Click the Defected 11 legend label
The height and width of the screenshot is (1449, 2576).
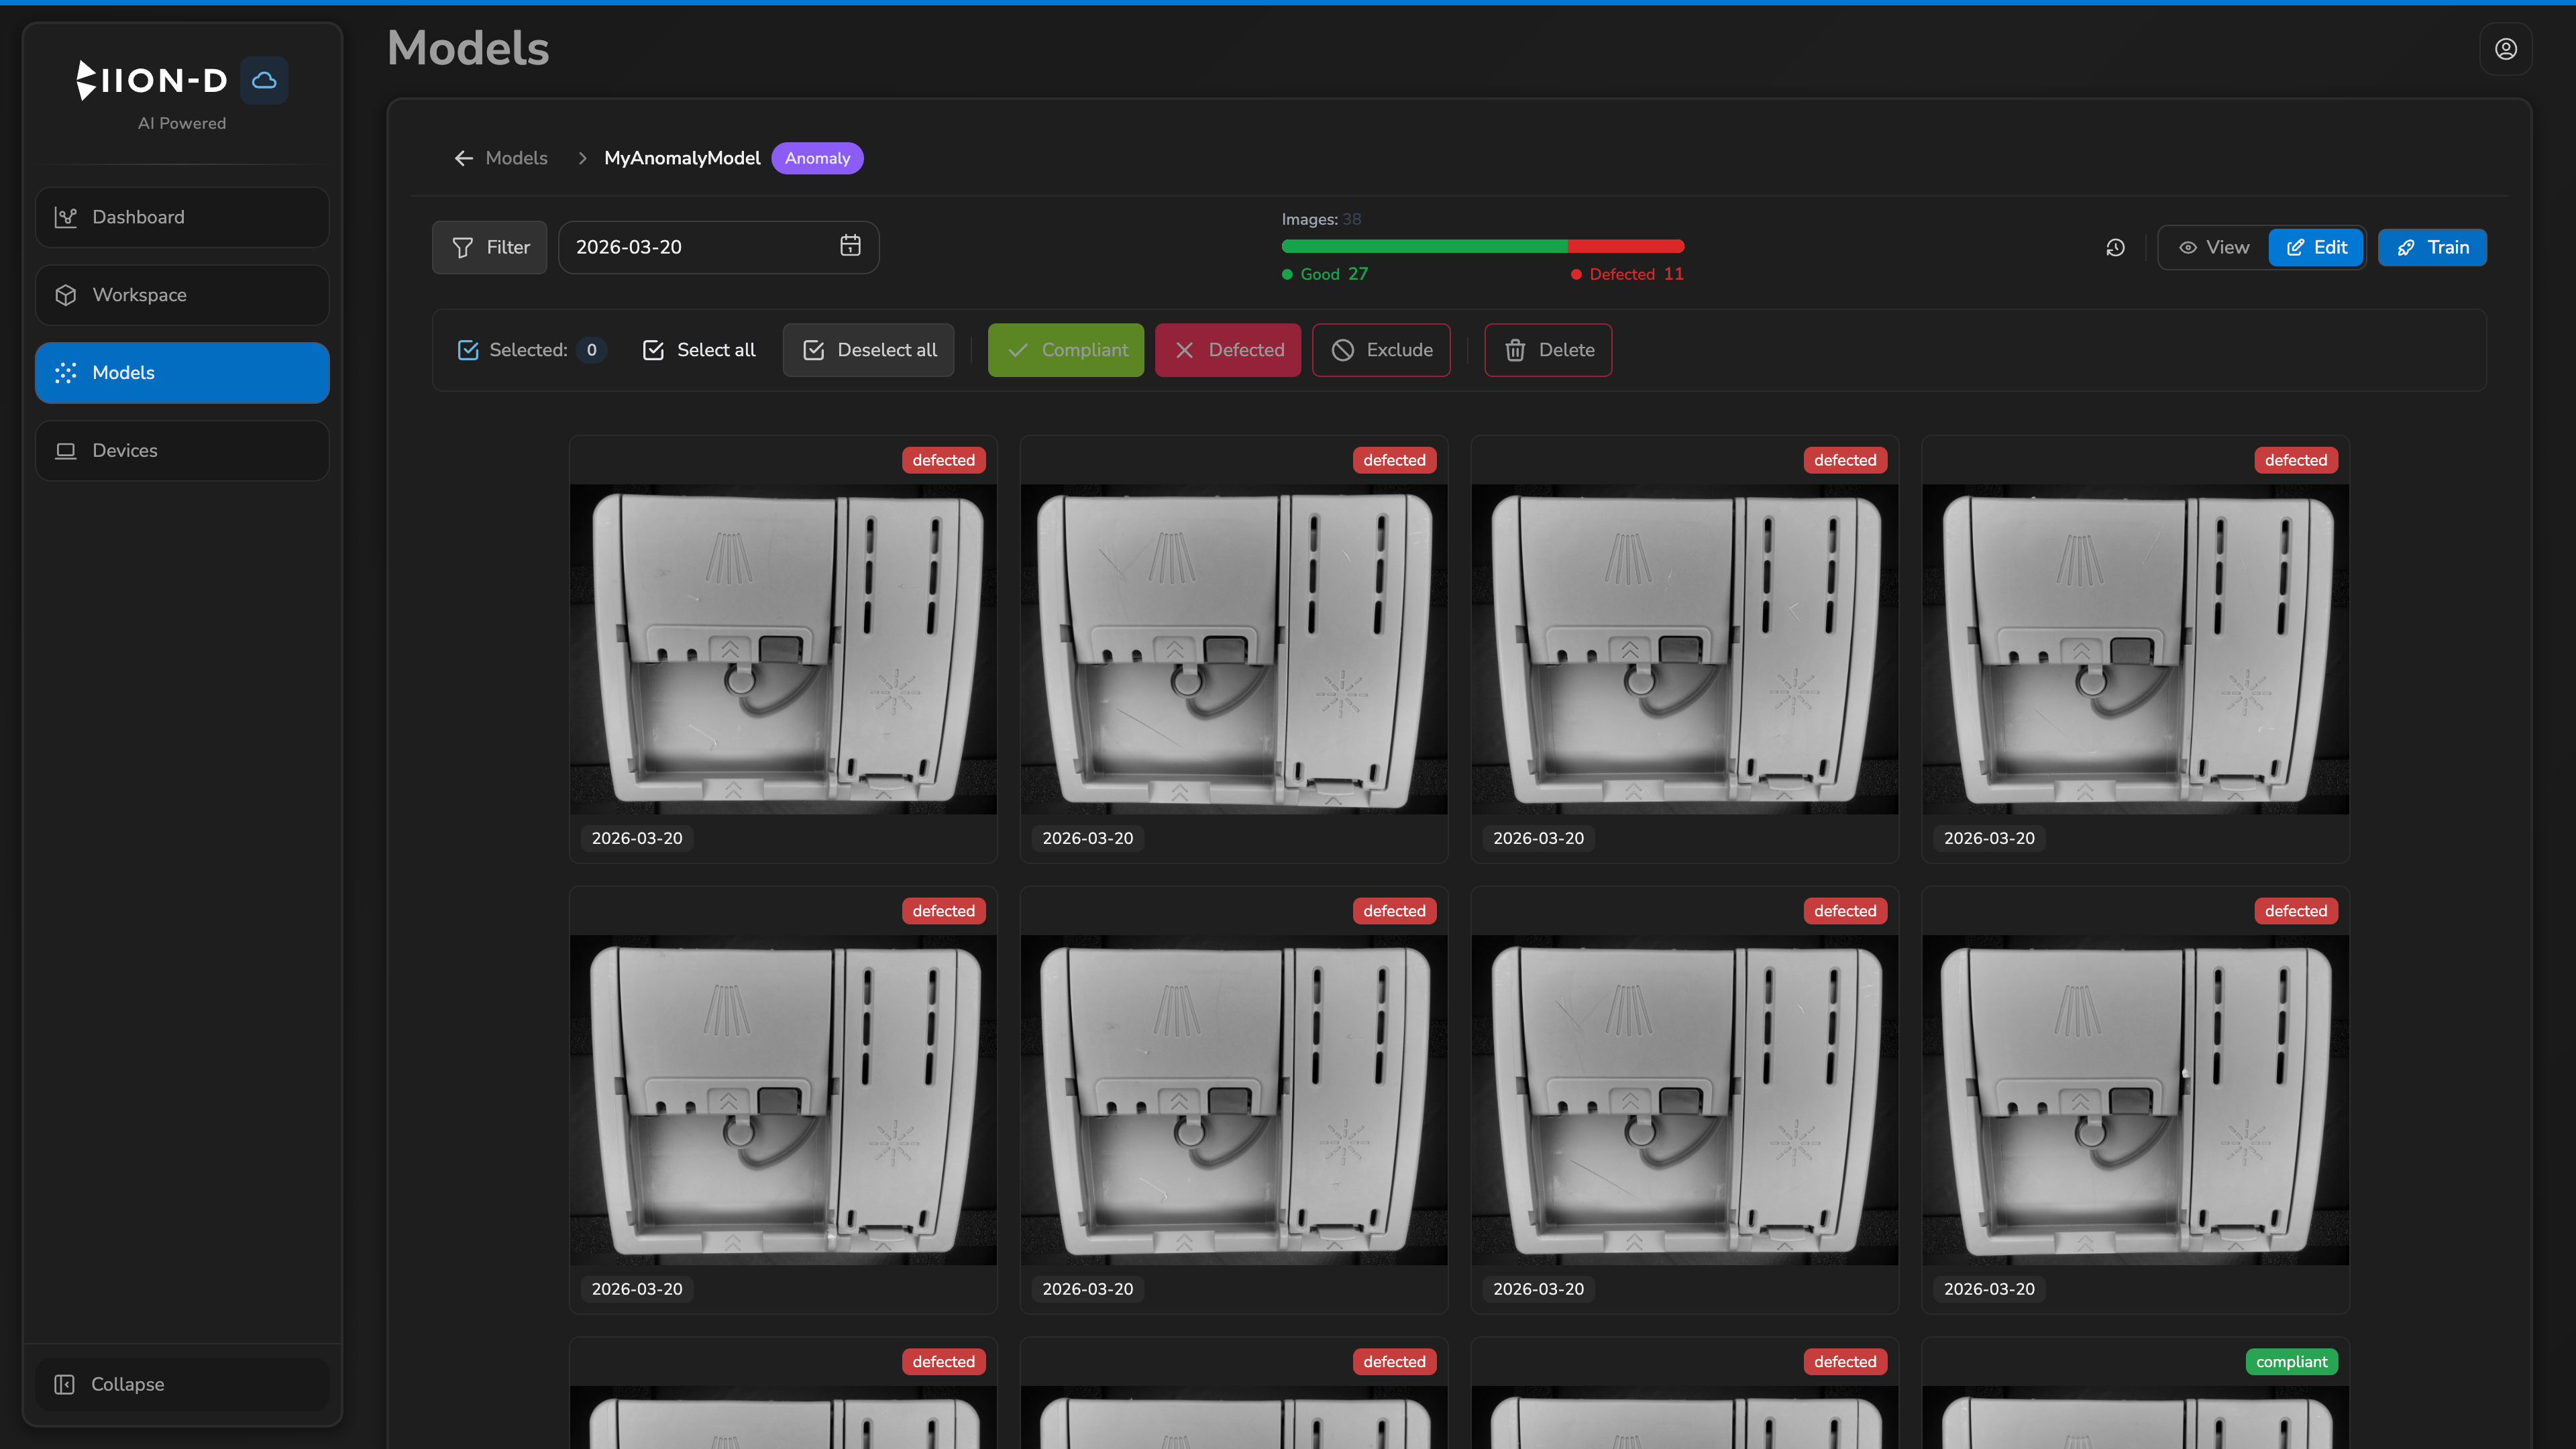point(1627,274)
